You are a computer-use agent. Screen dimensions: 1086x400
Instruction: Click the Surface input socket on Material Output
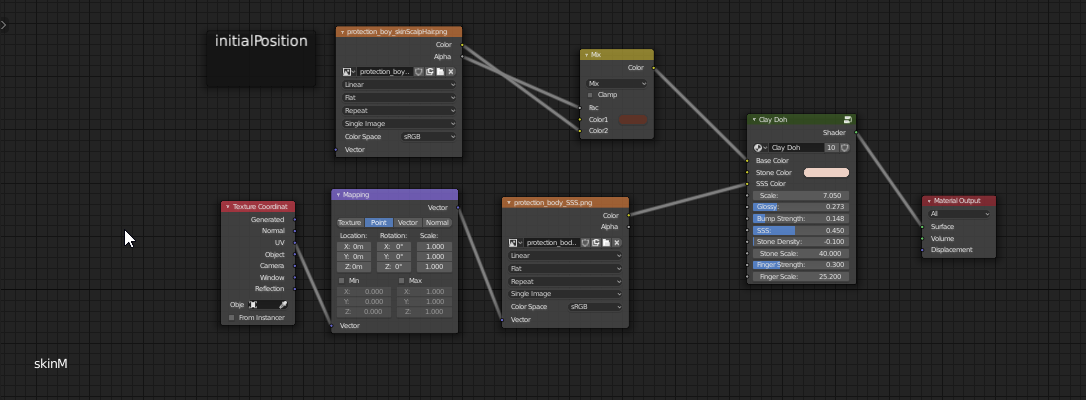tap(923, 227)
